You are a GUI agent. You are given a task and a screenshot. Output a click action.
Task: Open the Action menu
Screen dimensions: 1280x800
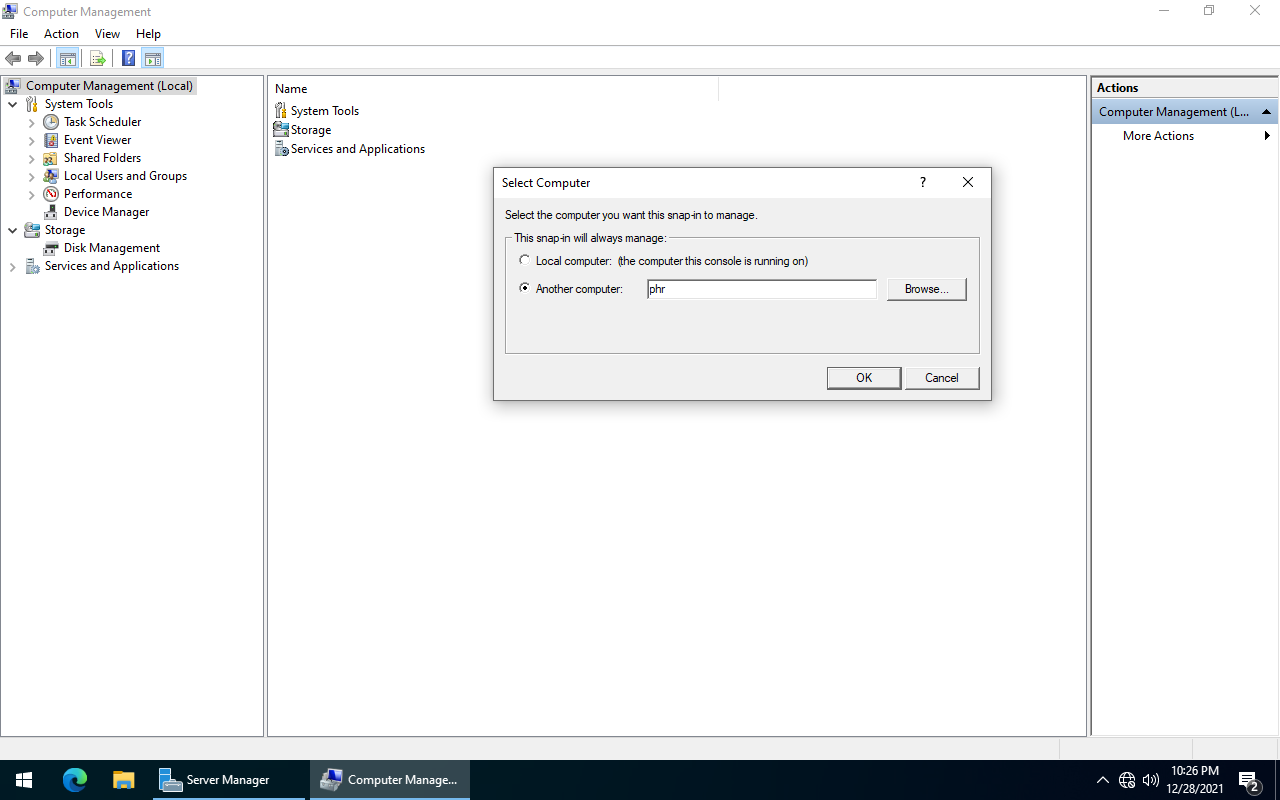[61, 33]
